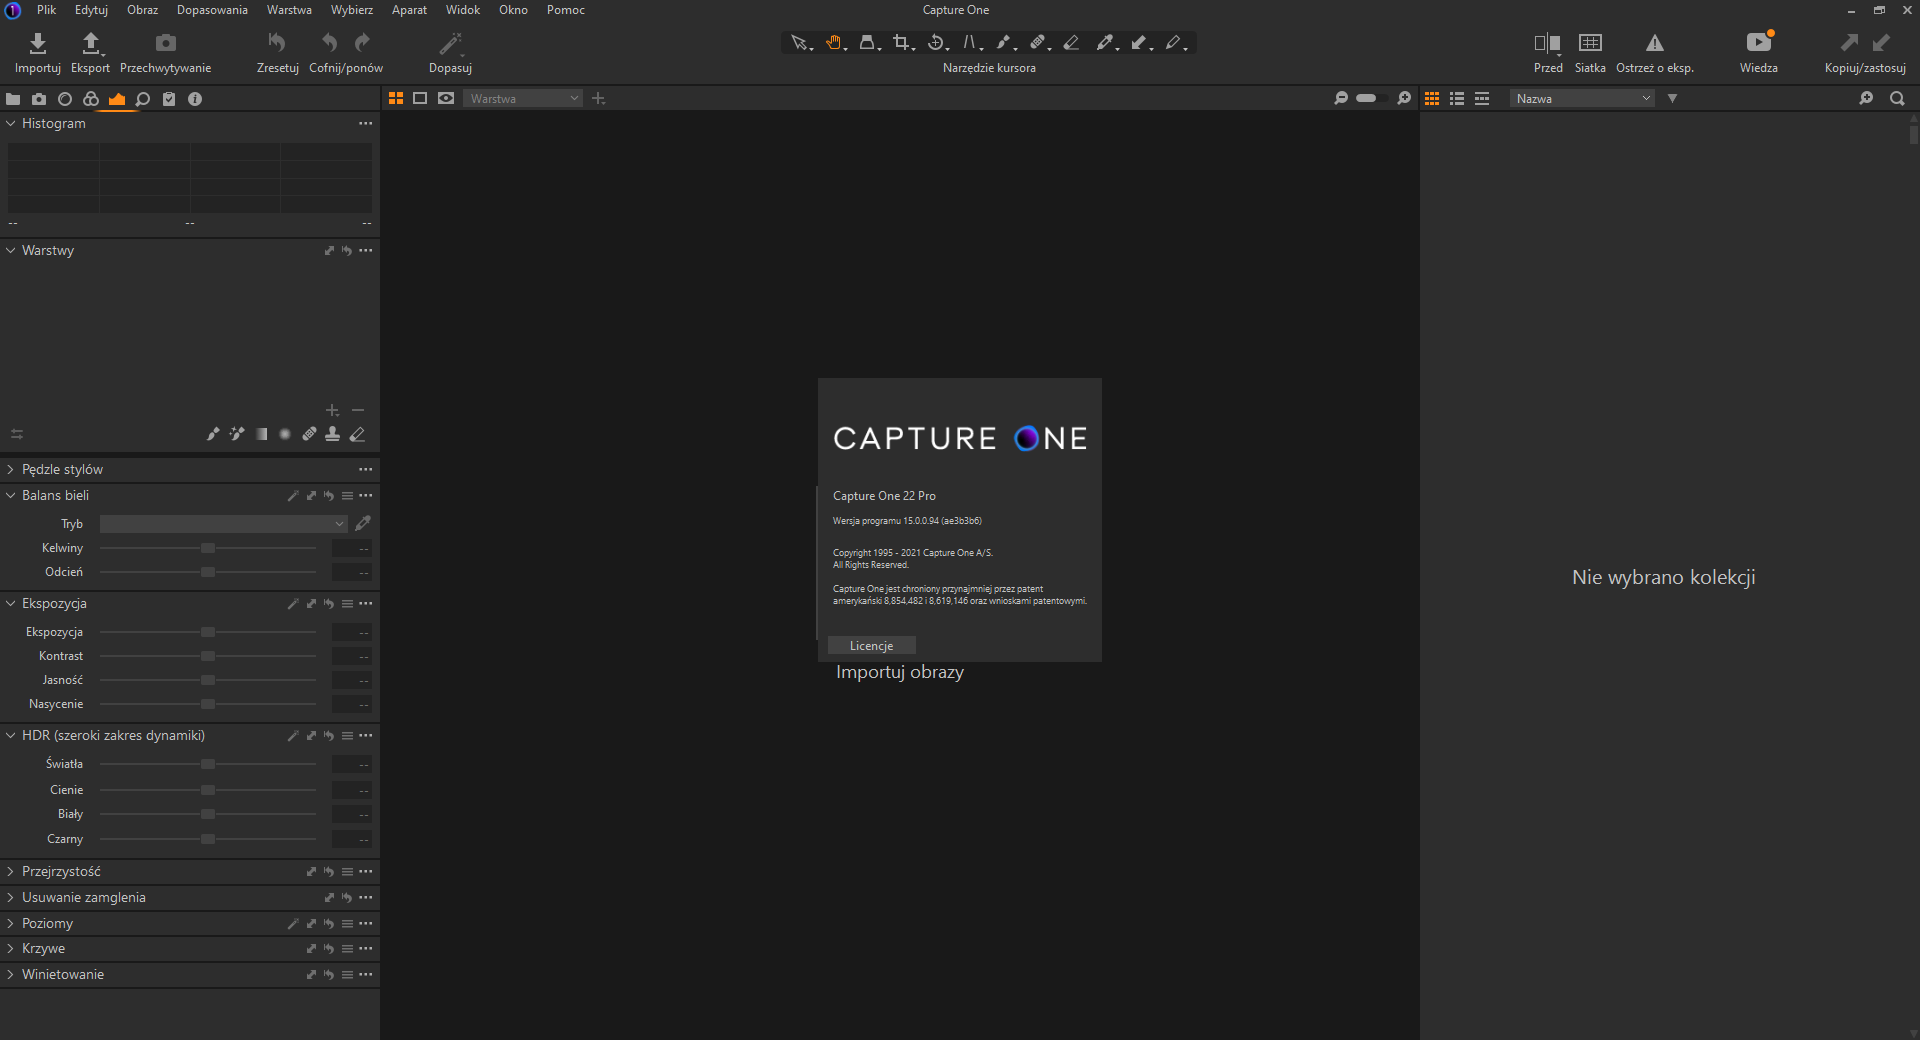Open the Warstwa menu

click(x=289, y=10)
